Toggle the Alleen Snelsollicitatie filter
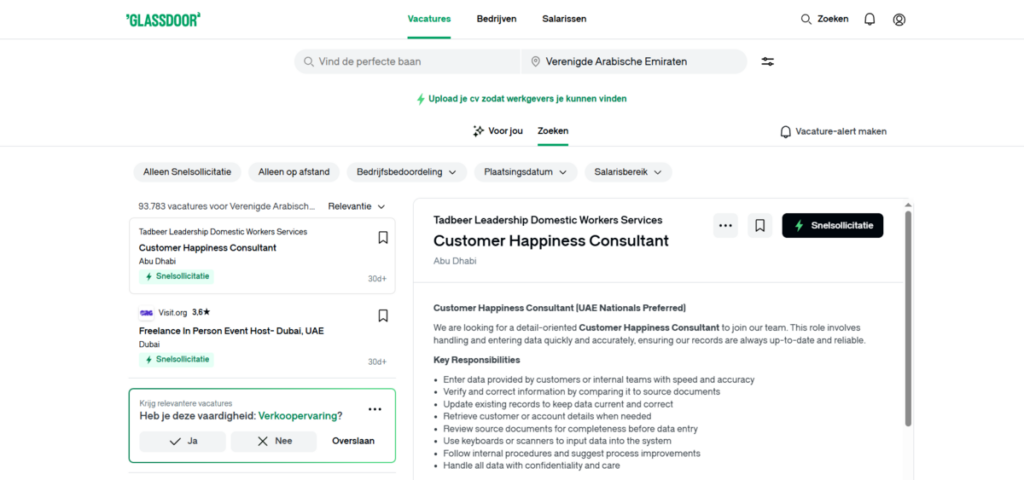Image resolution: width=1024 pixels, height=480 pixels. point(187,172)
